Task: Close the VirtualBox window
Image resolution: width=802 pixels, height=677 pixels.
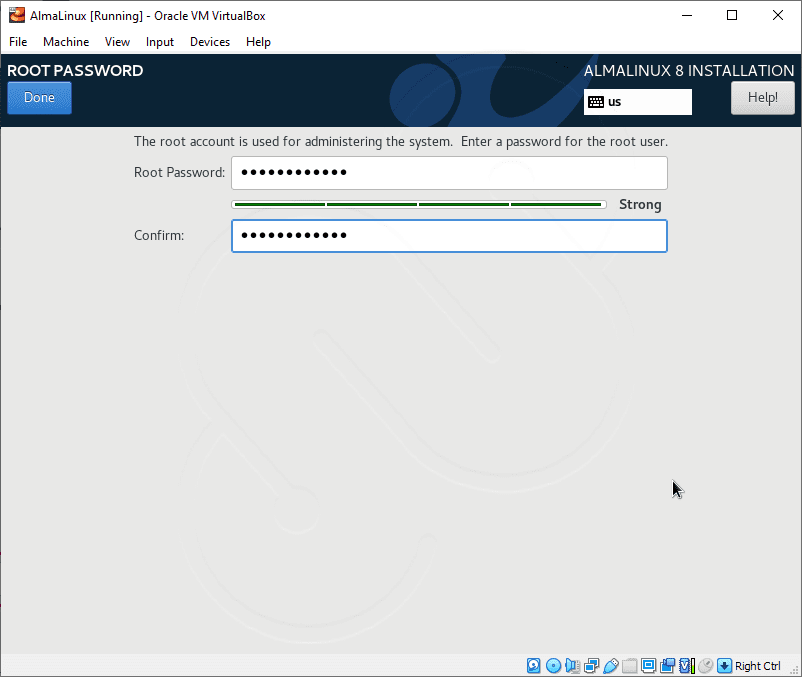Action: [777, 15]
